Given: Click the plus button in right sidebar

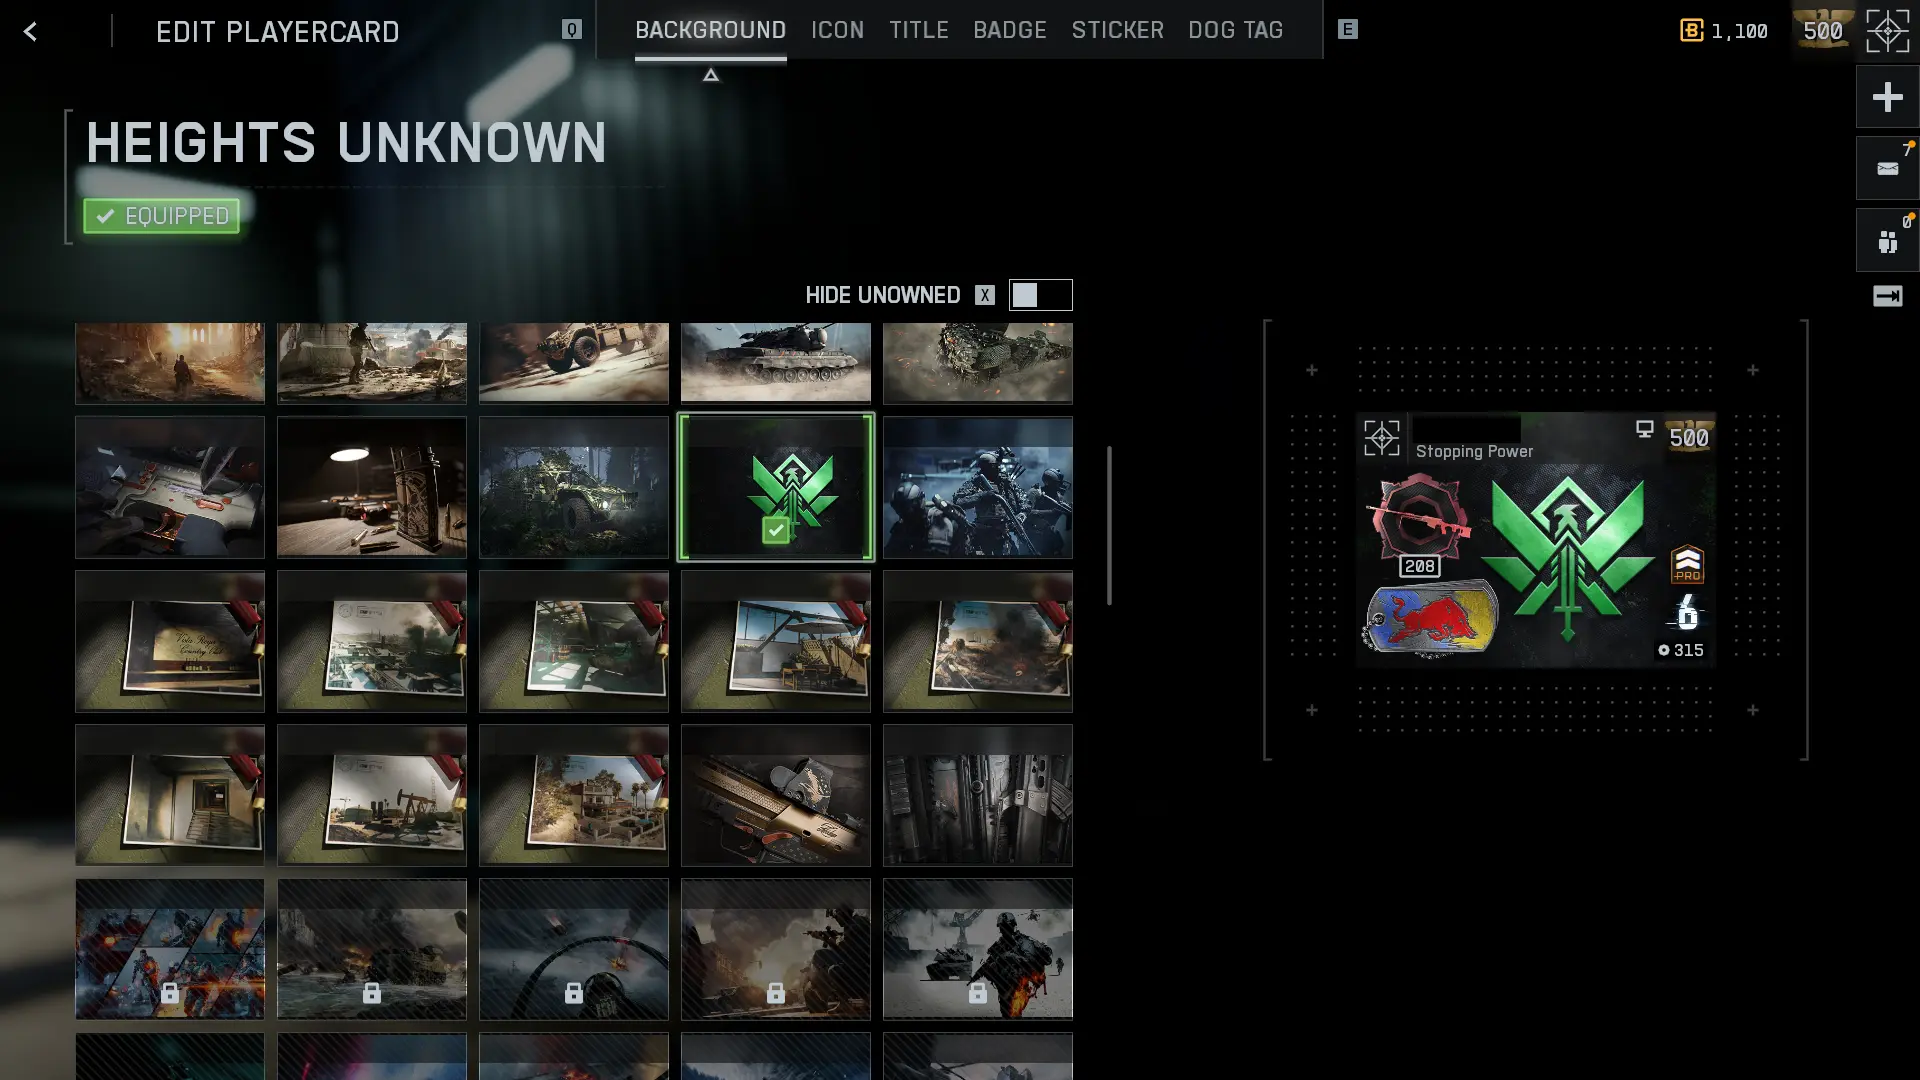Looking at the screenshot, I should (1887, 97).
